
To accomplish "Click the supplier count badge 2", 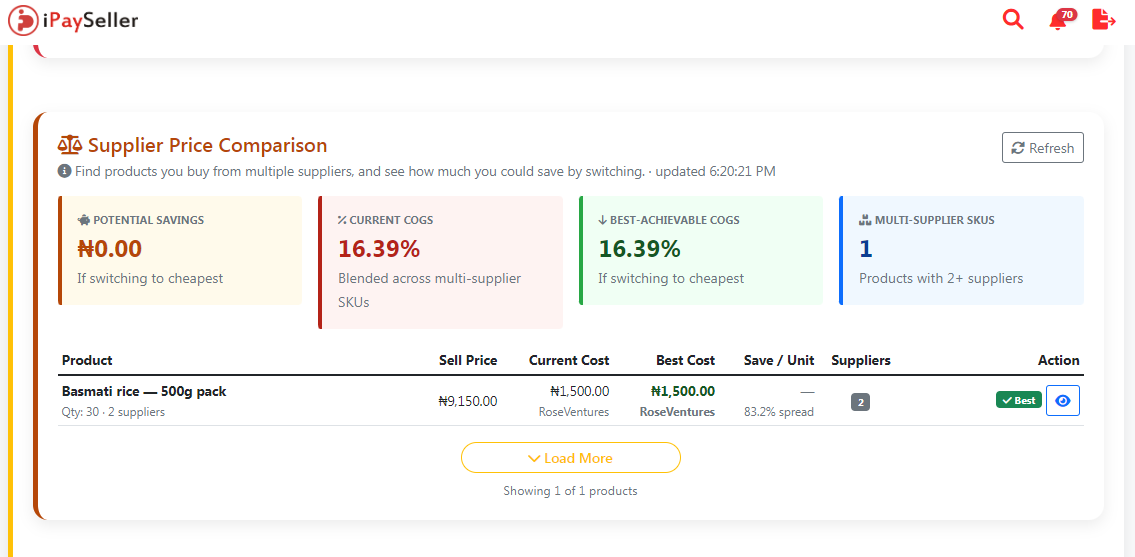I will pos(860,402).
